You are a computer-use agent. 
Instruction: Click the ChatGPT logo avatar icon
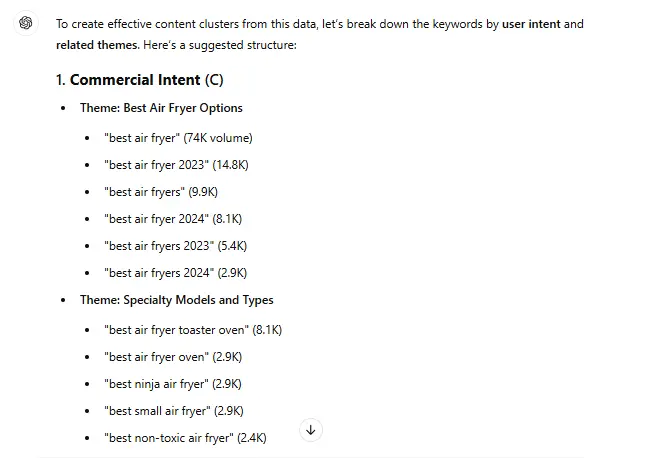(x=26, y=23)
